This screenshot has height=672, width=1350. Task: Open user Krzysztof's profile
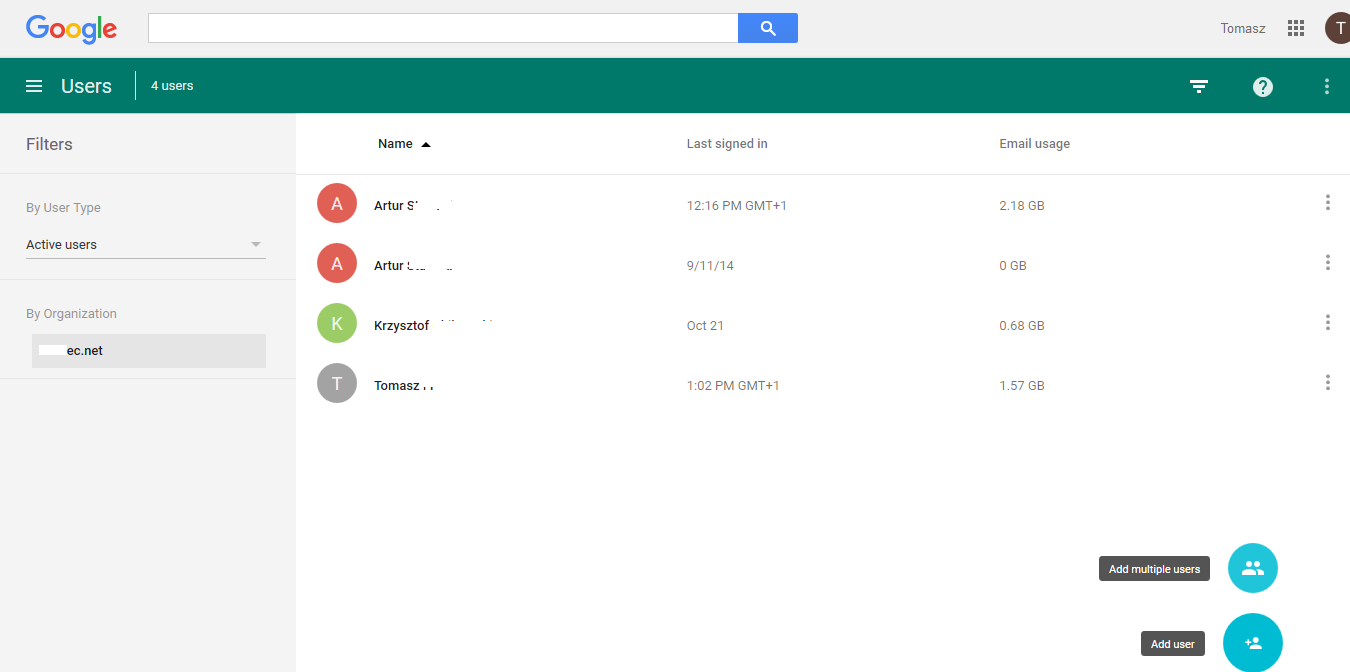click(402, 326)
